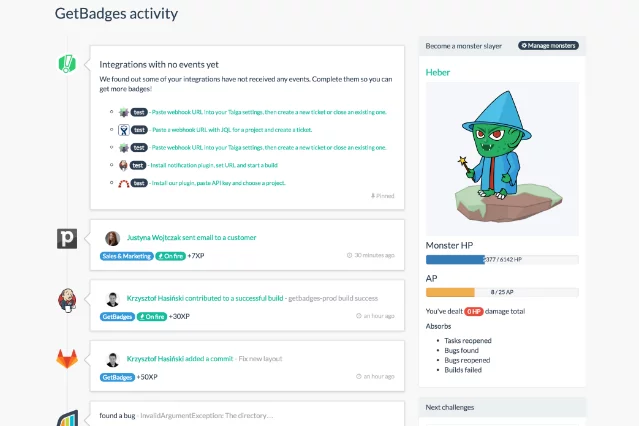Viewport: 639px width, 426px height.
Task: Click '30 minutes ago' timestamp
Action: [x=370, y=255]
